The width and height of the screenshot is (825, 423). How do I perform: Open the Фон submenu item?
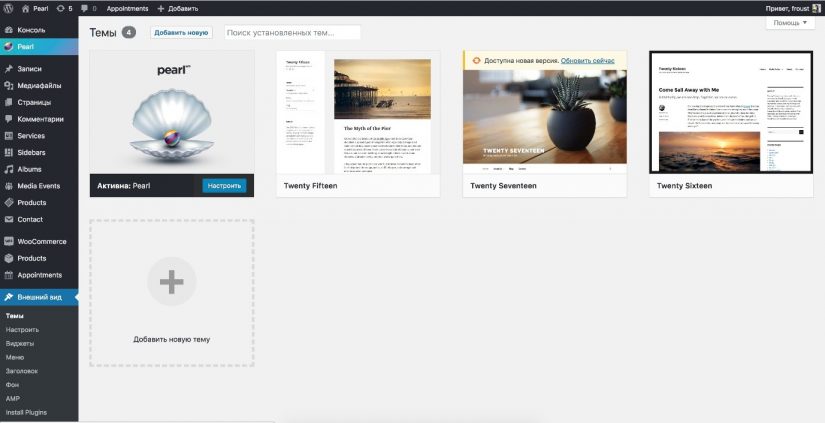click(x=12, y=385)
